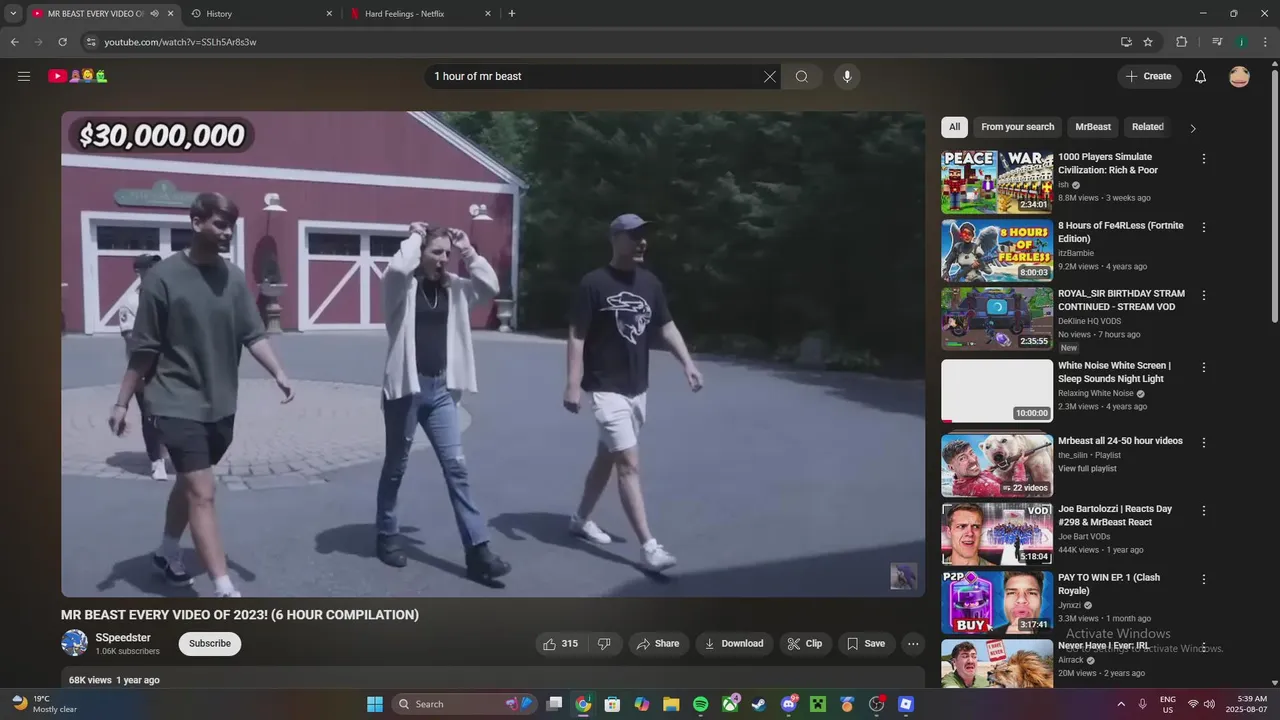Select the All filter chip

click(x=954, y=127)
